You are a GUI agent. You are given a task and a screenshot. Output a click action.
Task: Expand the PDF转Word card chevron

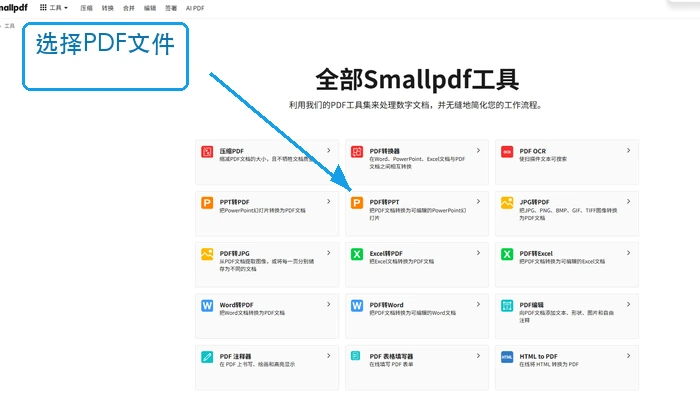(x=478, y=304)
